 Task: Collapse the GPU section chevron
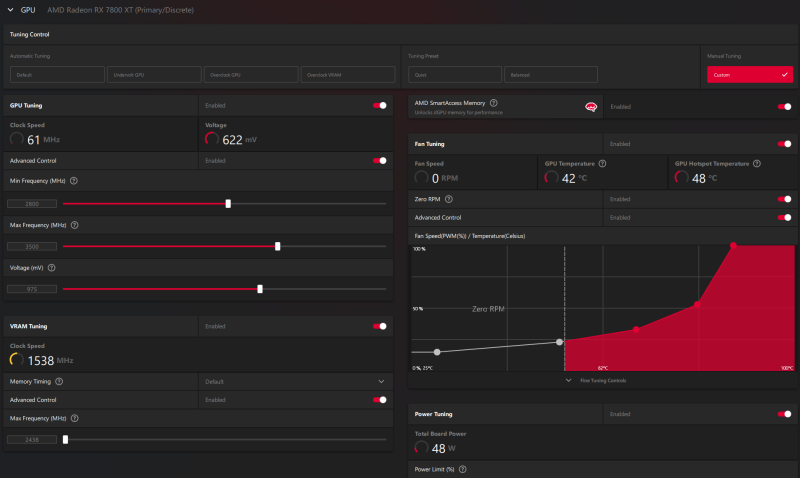click(10, 10)
